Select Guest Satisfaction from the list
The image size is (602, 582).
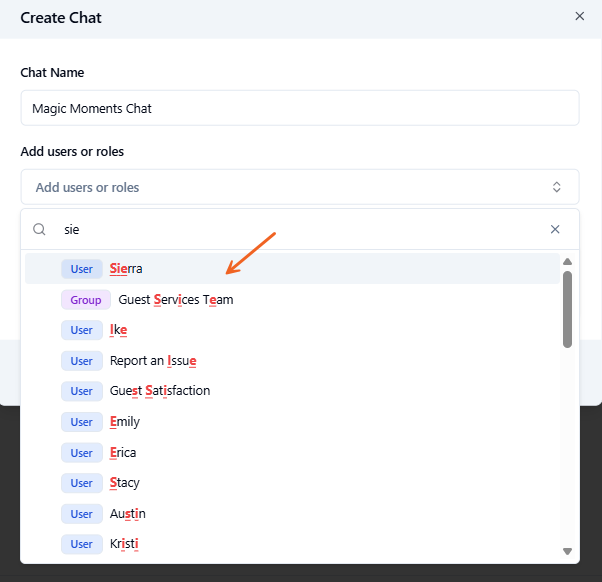[x=159, y=391]
